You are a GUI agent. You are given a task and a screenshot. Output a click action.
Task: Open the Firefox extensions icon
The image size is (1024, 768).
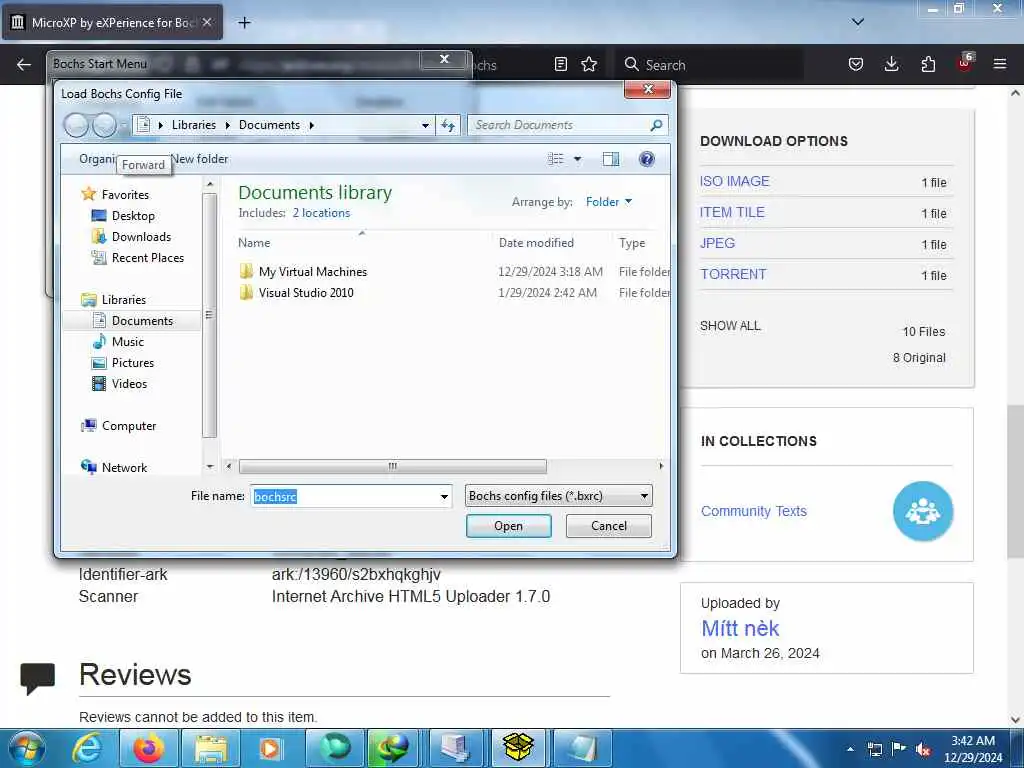tap(928, 65)
